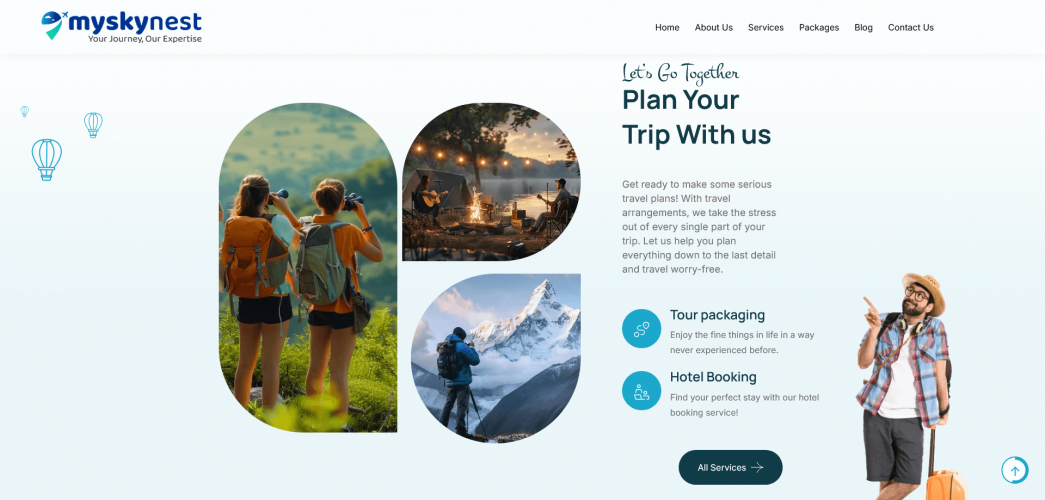Navigate to Contact Us
The image size is (1045, 500).
[x=910, y=27]
